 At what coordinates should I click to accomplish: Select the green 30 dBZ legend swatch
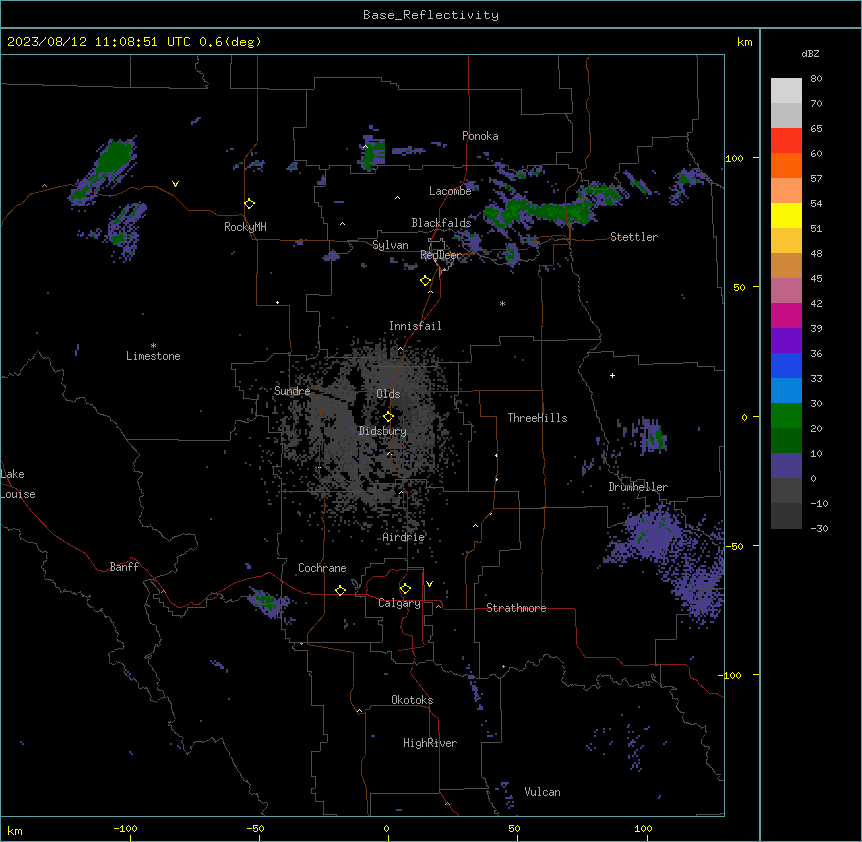(786, 416)
